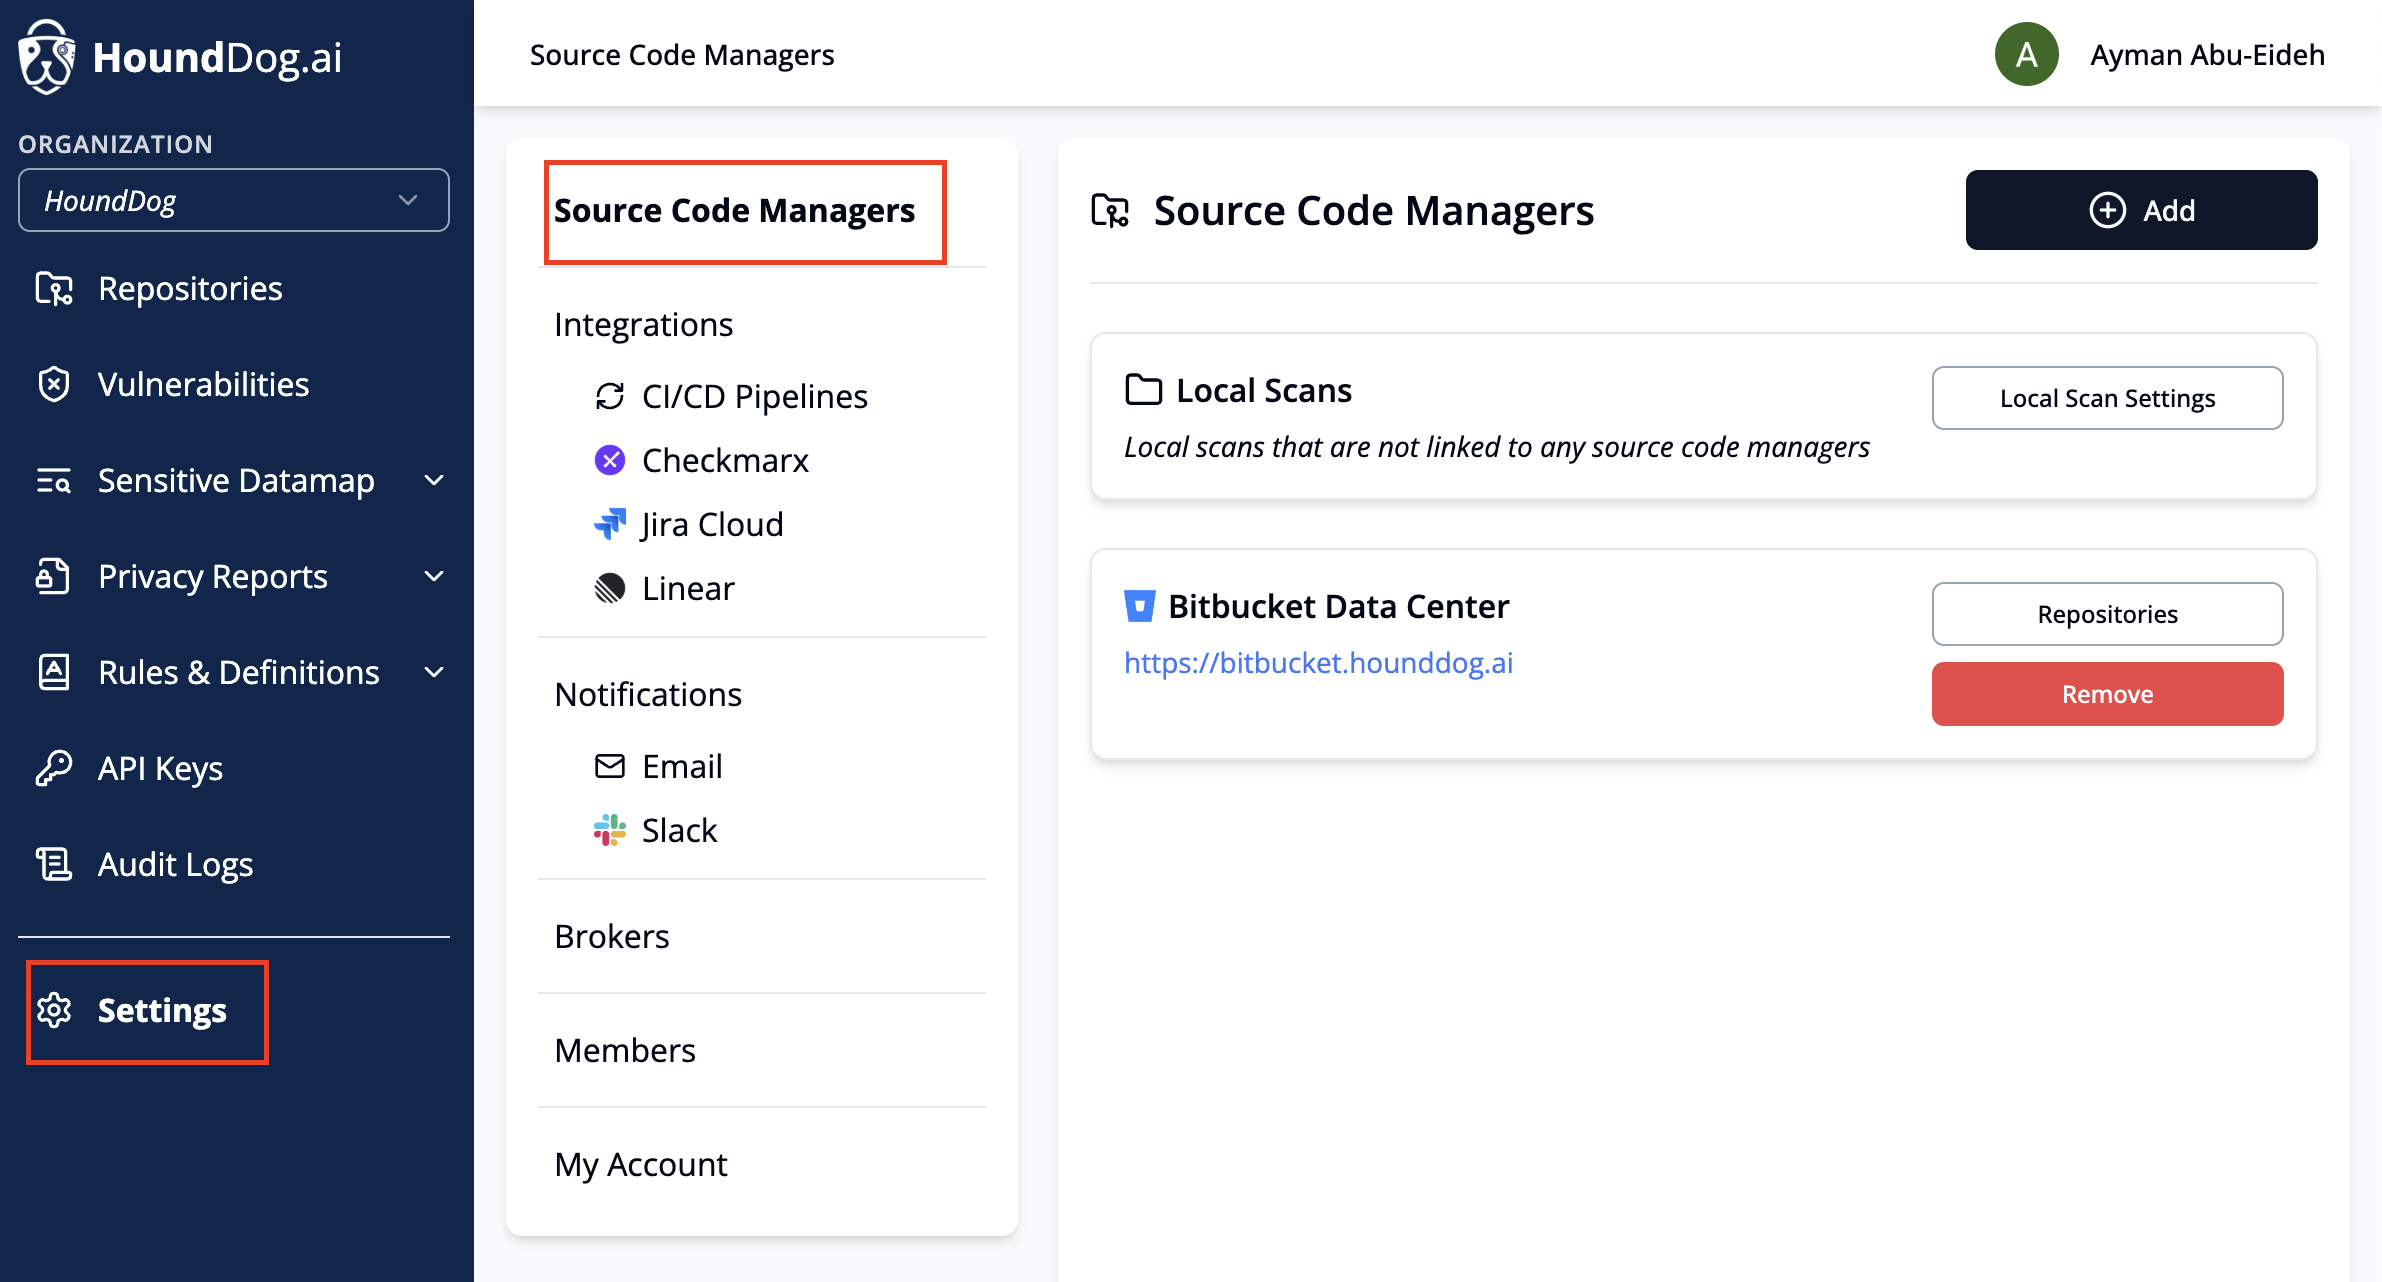Viewport: 2382px width, 1282px height.
Task: Go to Brokers settings section
Action: point(612,937)
